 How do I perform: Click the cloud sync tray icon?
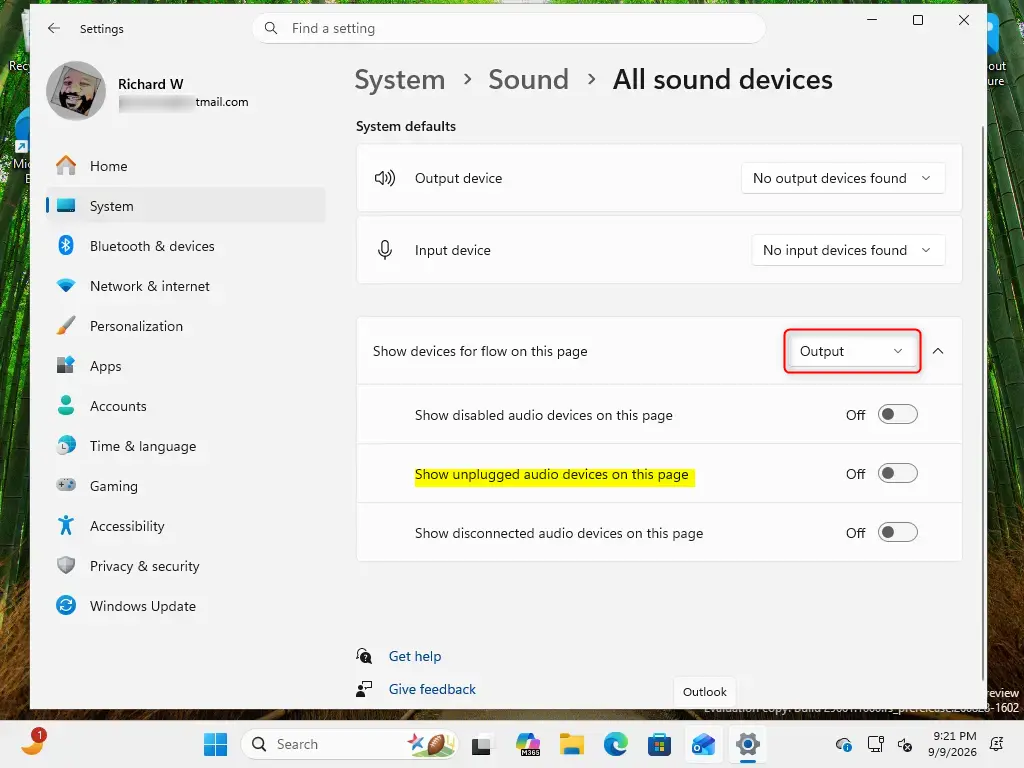point(844,744)
